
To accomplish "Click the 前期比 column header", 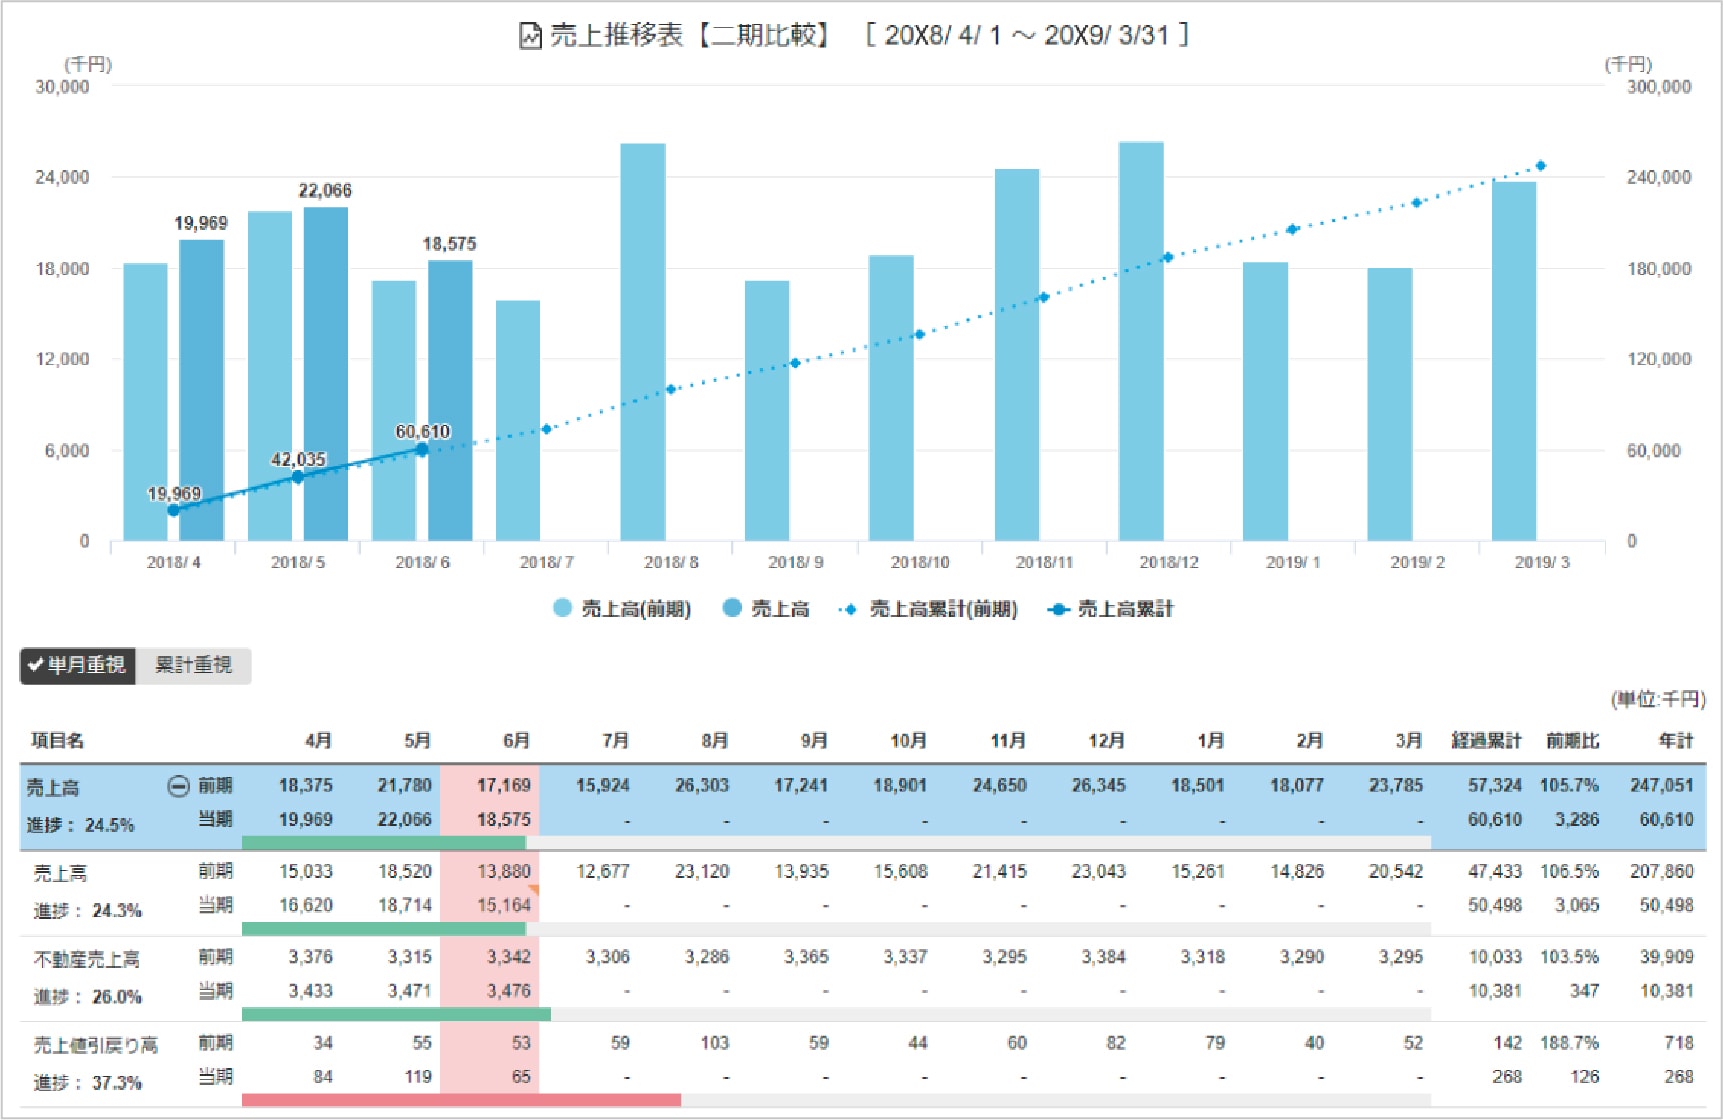I will [x=1572, y=741].
